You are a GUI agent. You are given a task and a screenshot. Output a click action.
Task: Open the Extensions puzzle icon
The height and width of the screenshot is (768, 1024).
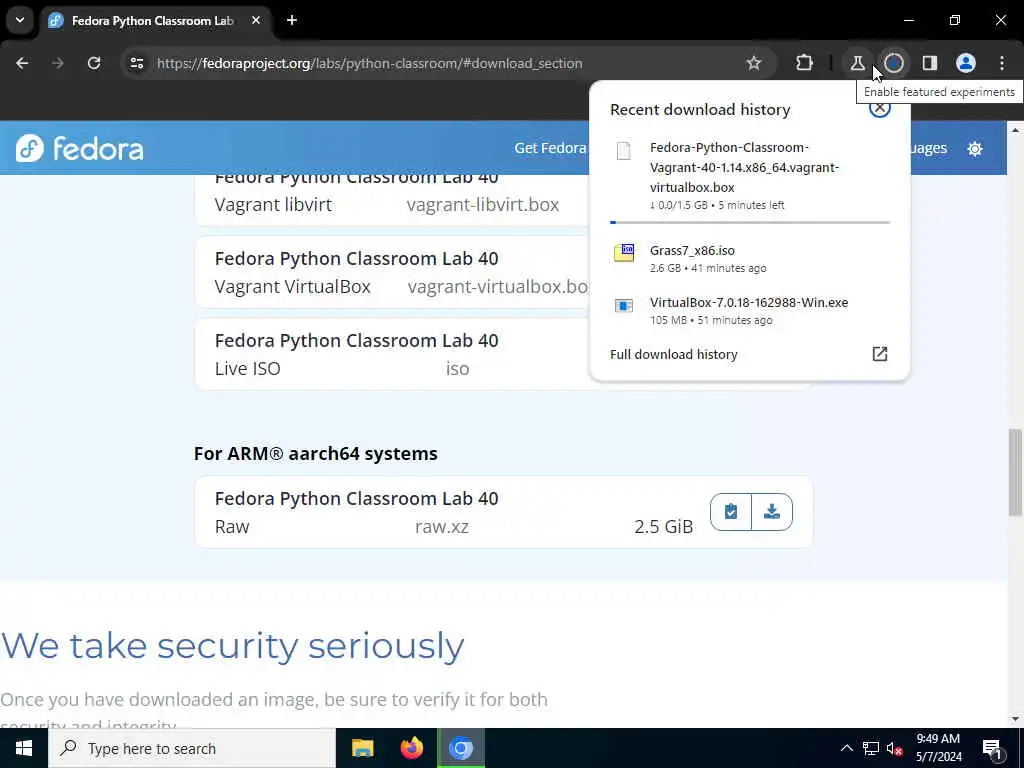click(805, 63)
